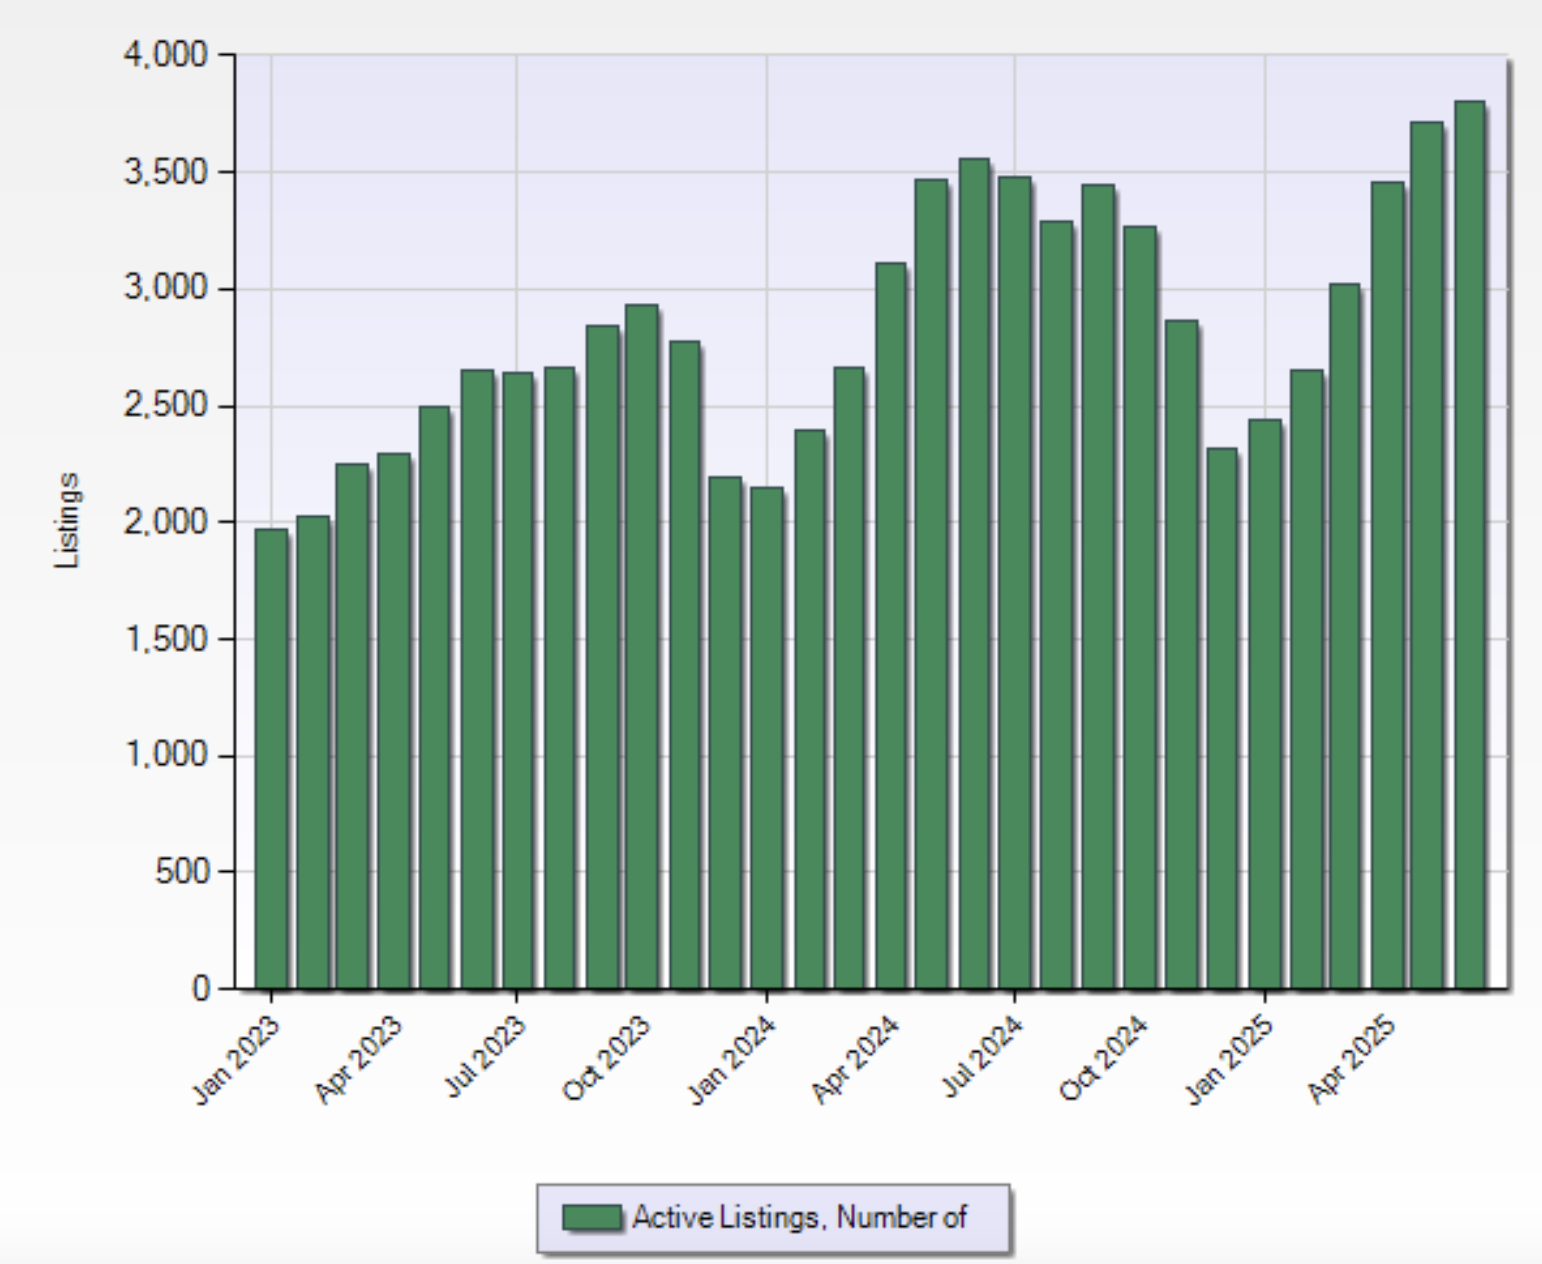Viewport: 1542px width, 1264px height.
Task: Click the '4,000' y-axis label
Action: point(166,54)
